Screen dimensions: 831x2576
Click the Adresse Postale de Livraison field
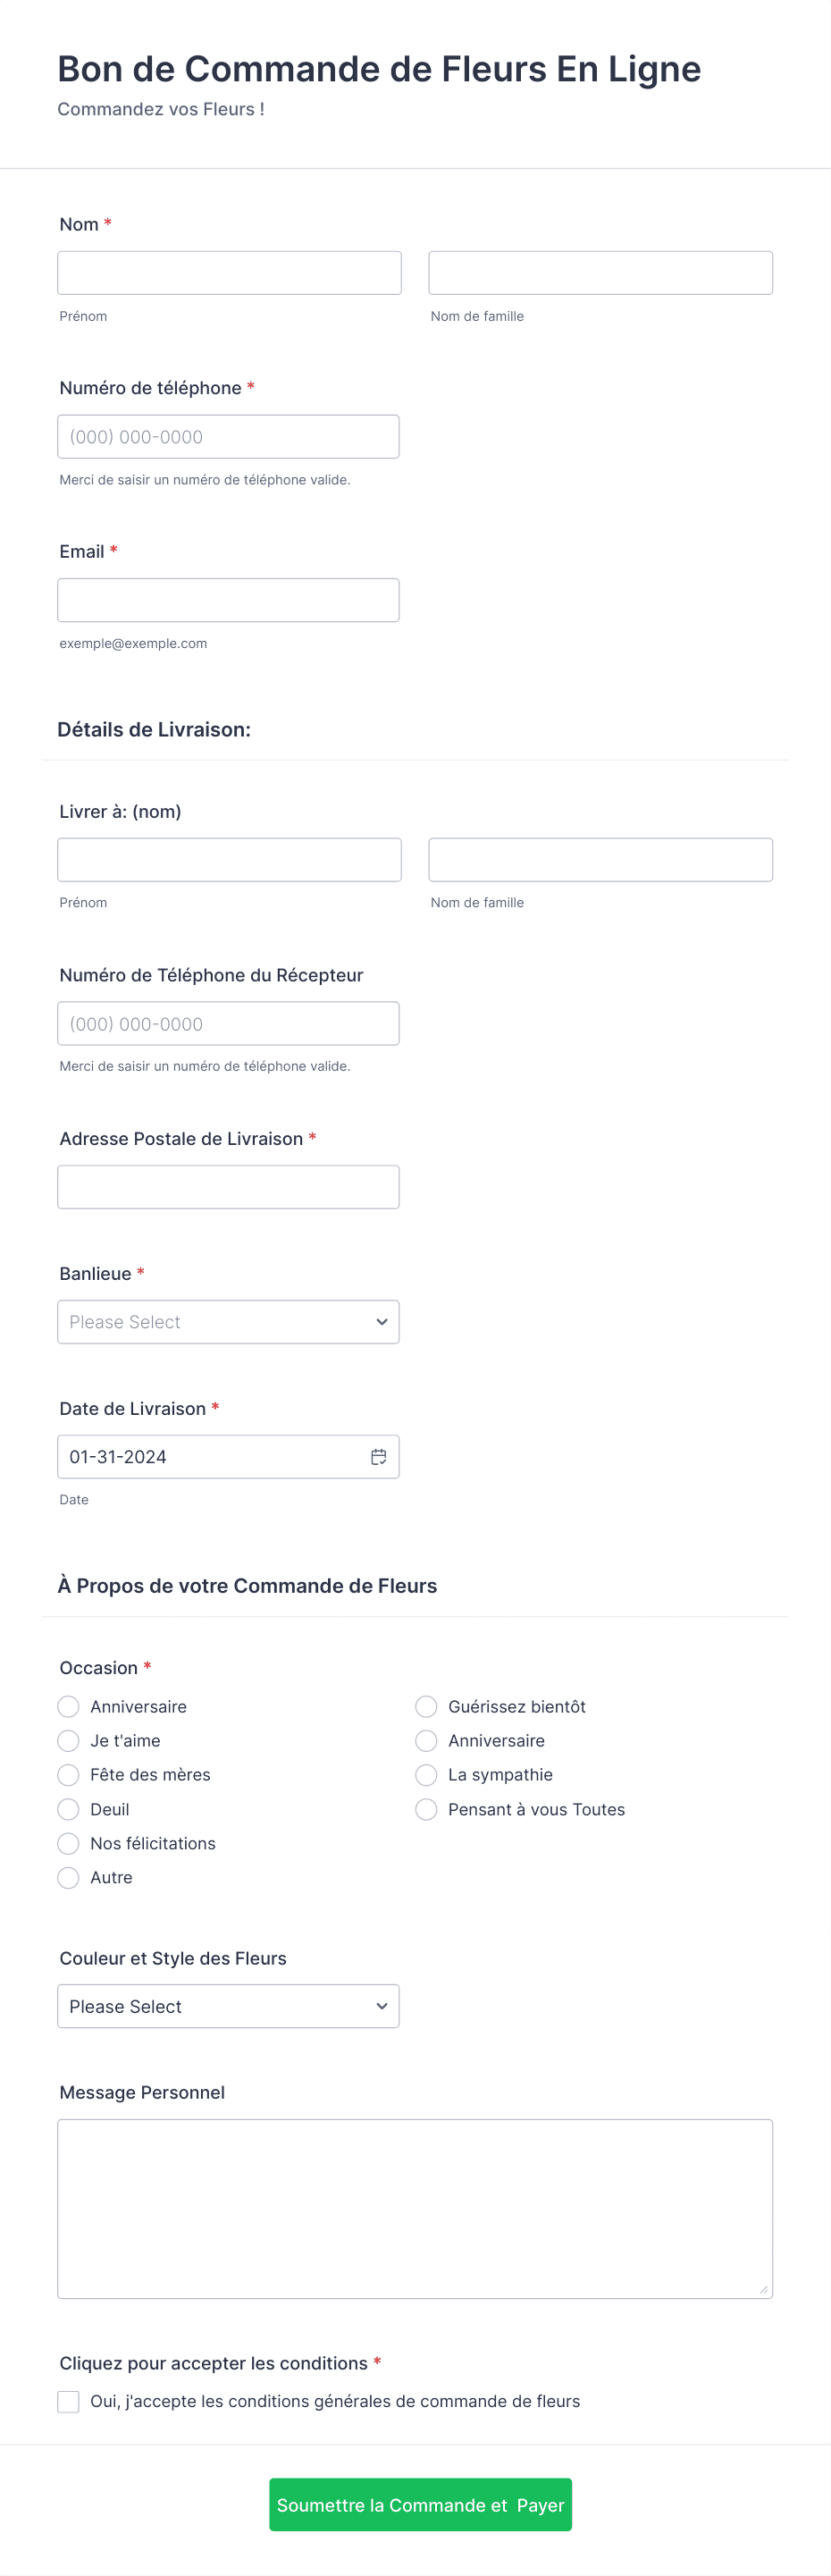pos(228,1187)
